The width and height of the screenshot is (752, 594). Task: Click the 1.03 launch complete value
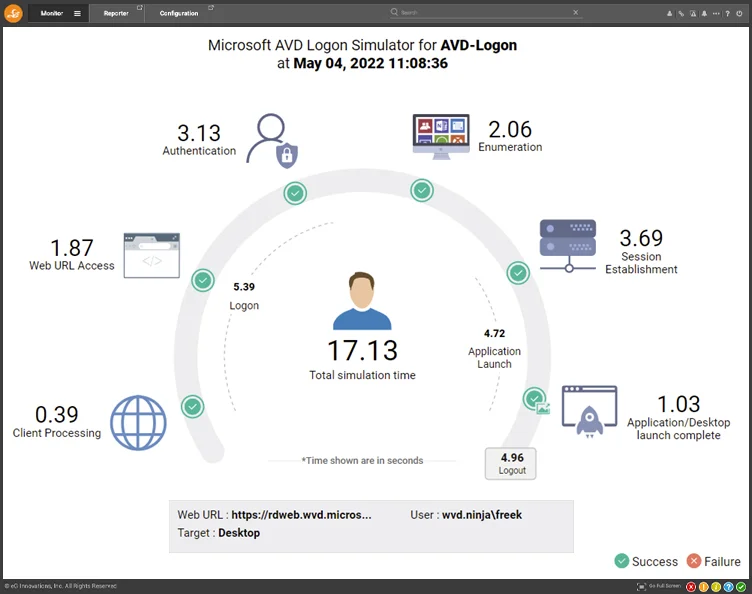[679, 404]
